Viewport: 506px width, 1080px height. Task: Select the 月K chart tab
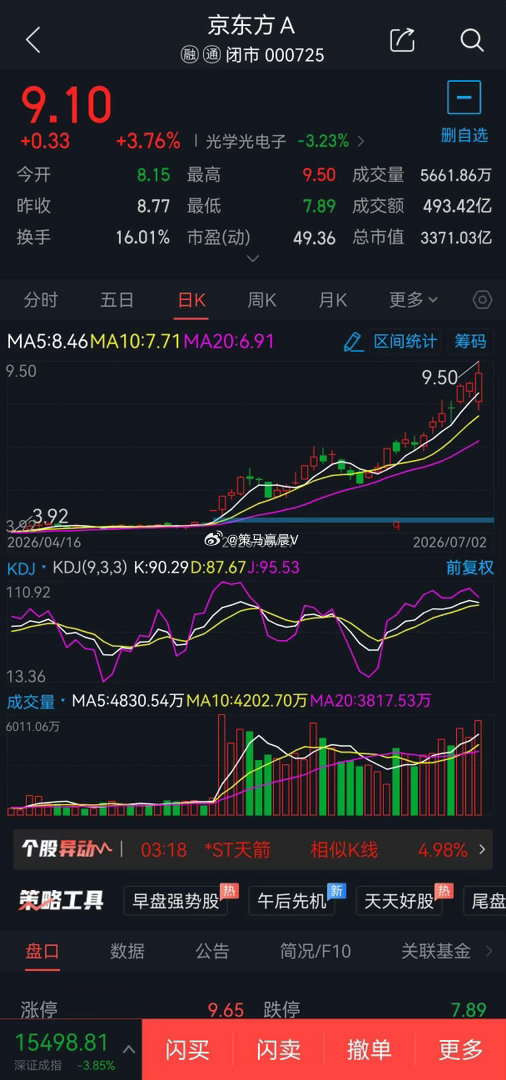tap(333, 300)
